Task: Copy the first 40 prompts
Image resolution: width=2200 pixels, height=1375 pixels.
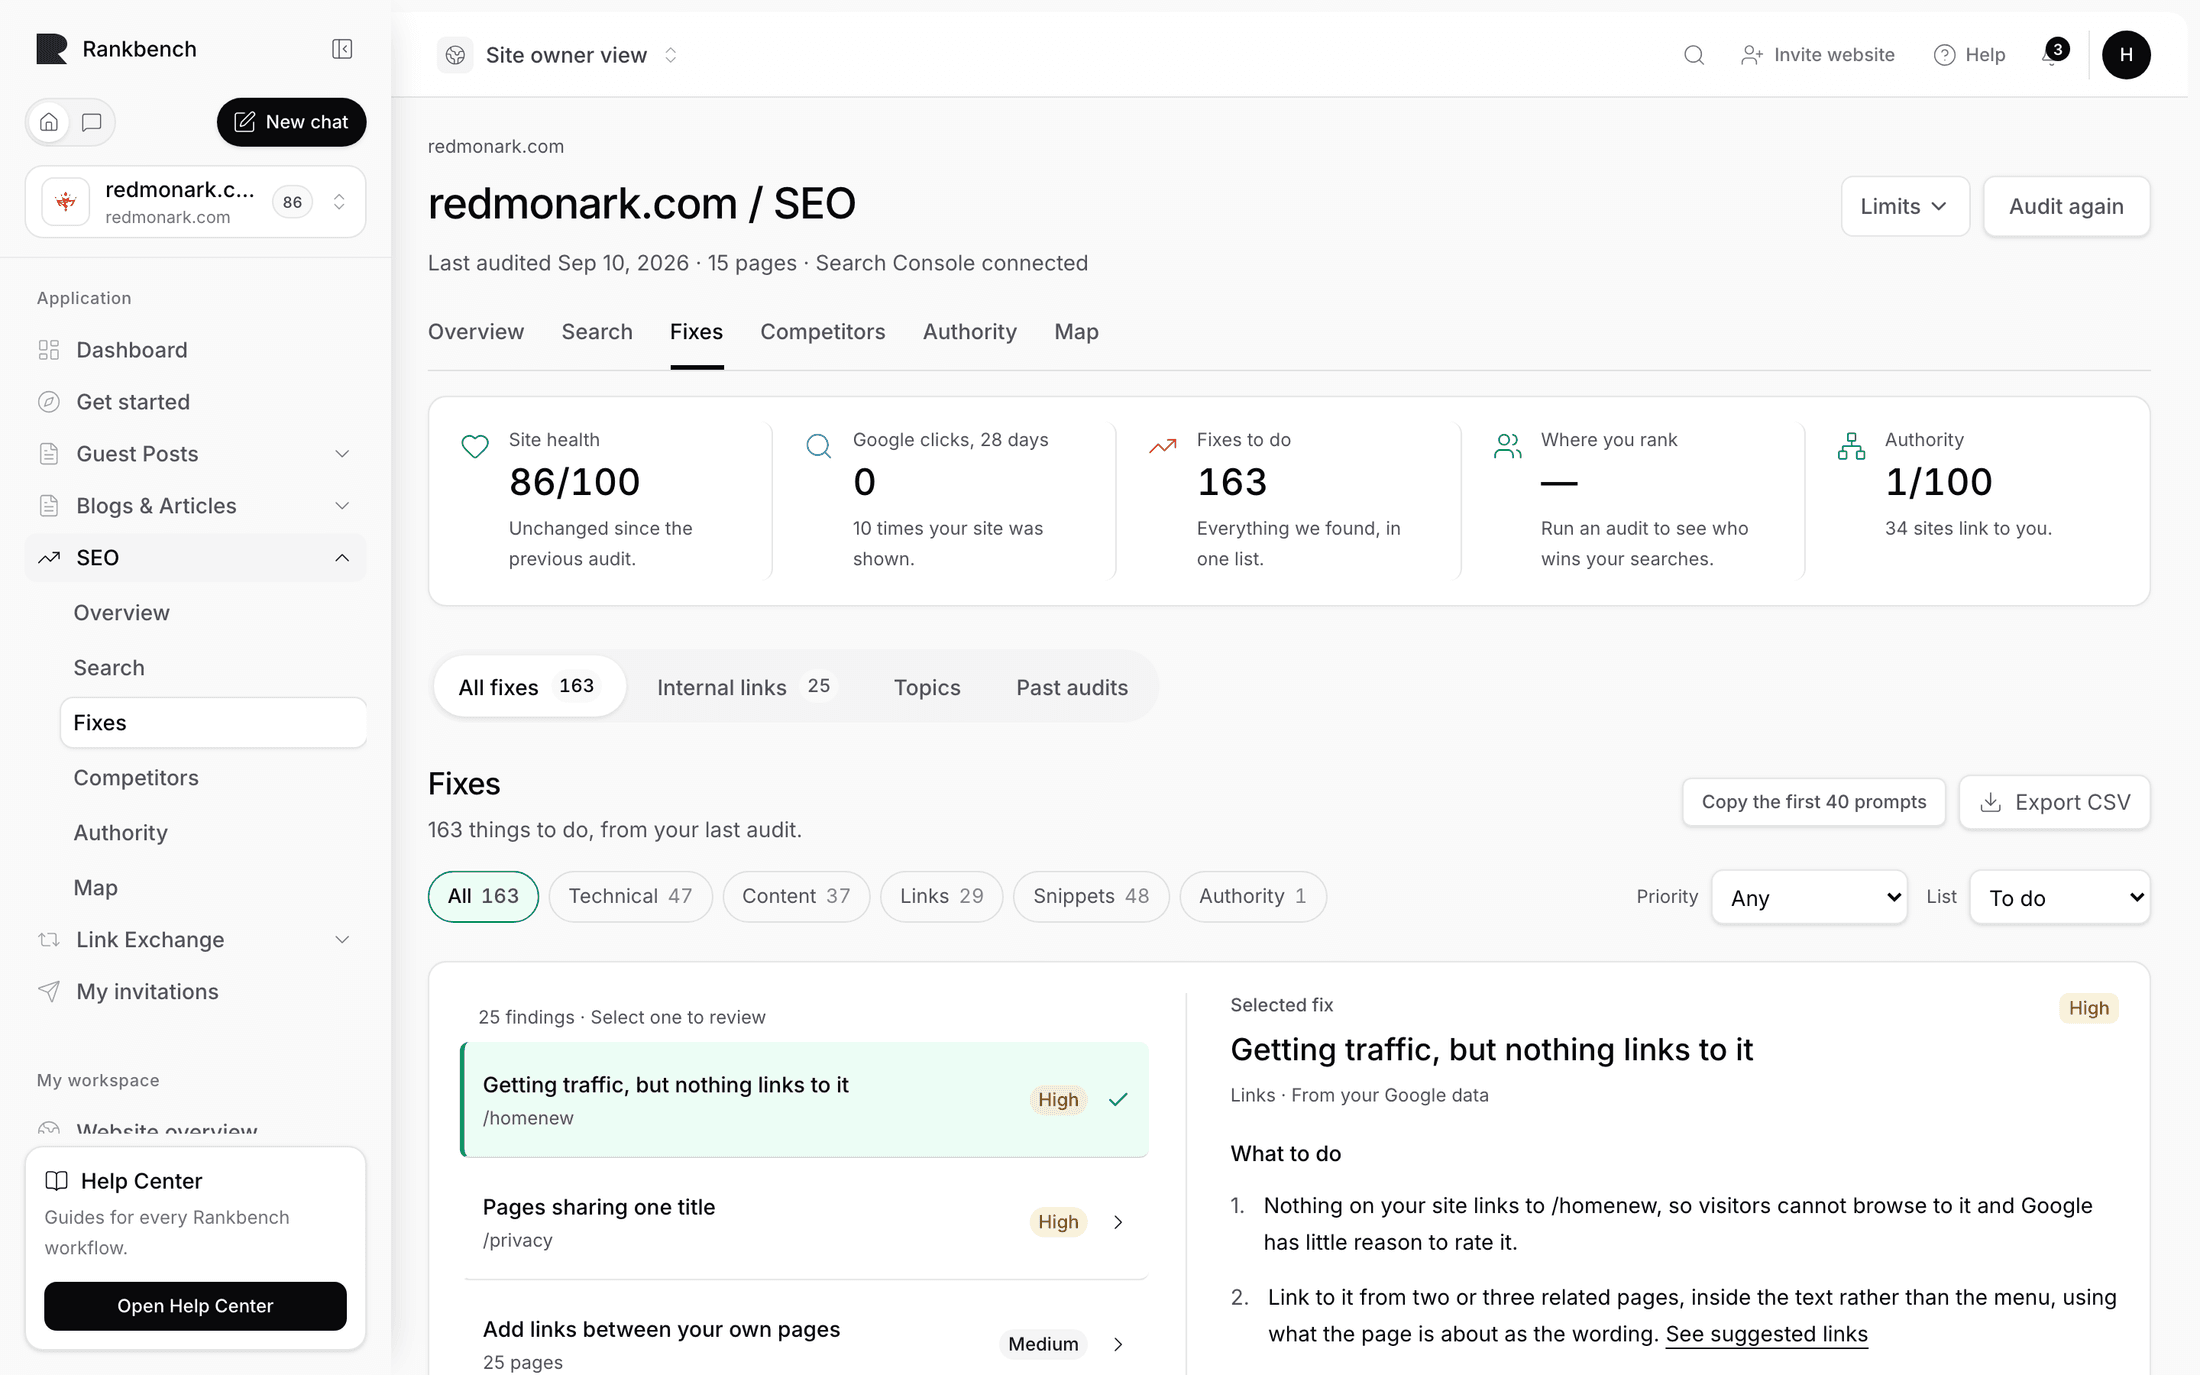Action: [1813, 802]
